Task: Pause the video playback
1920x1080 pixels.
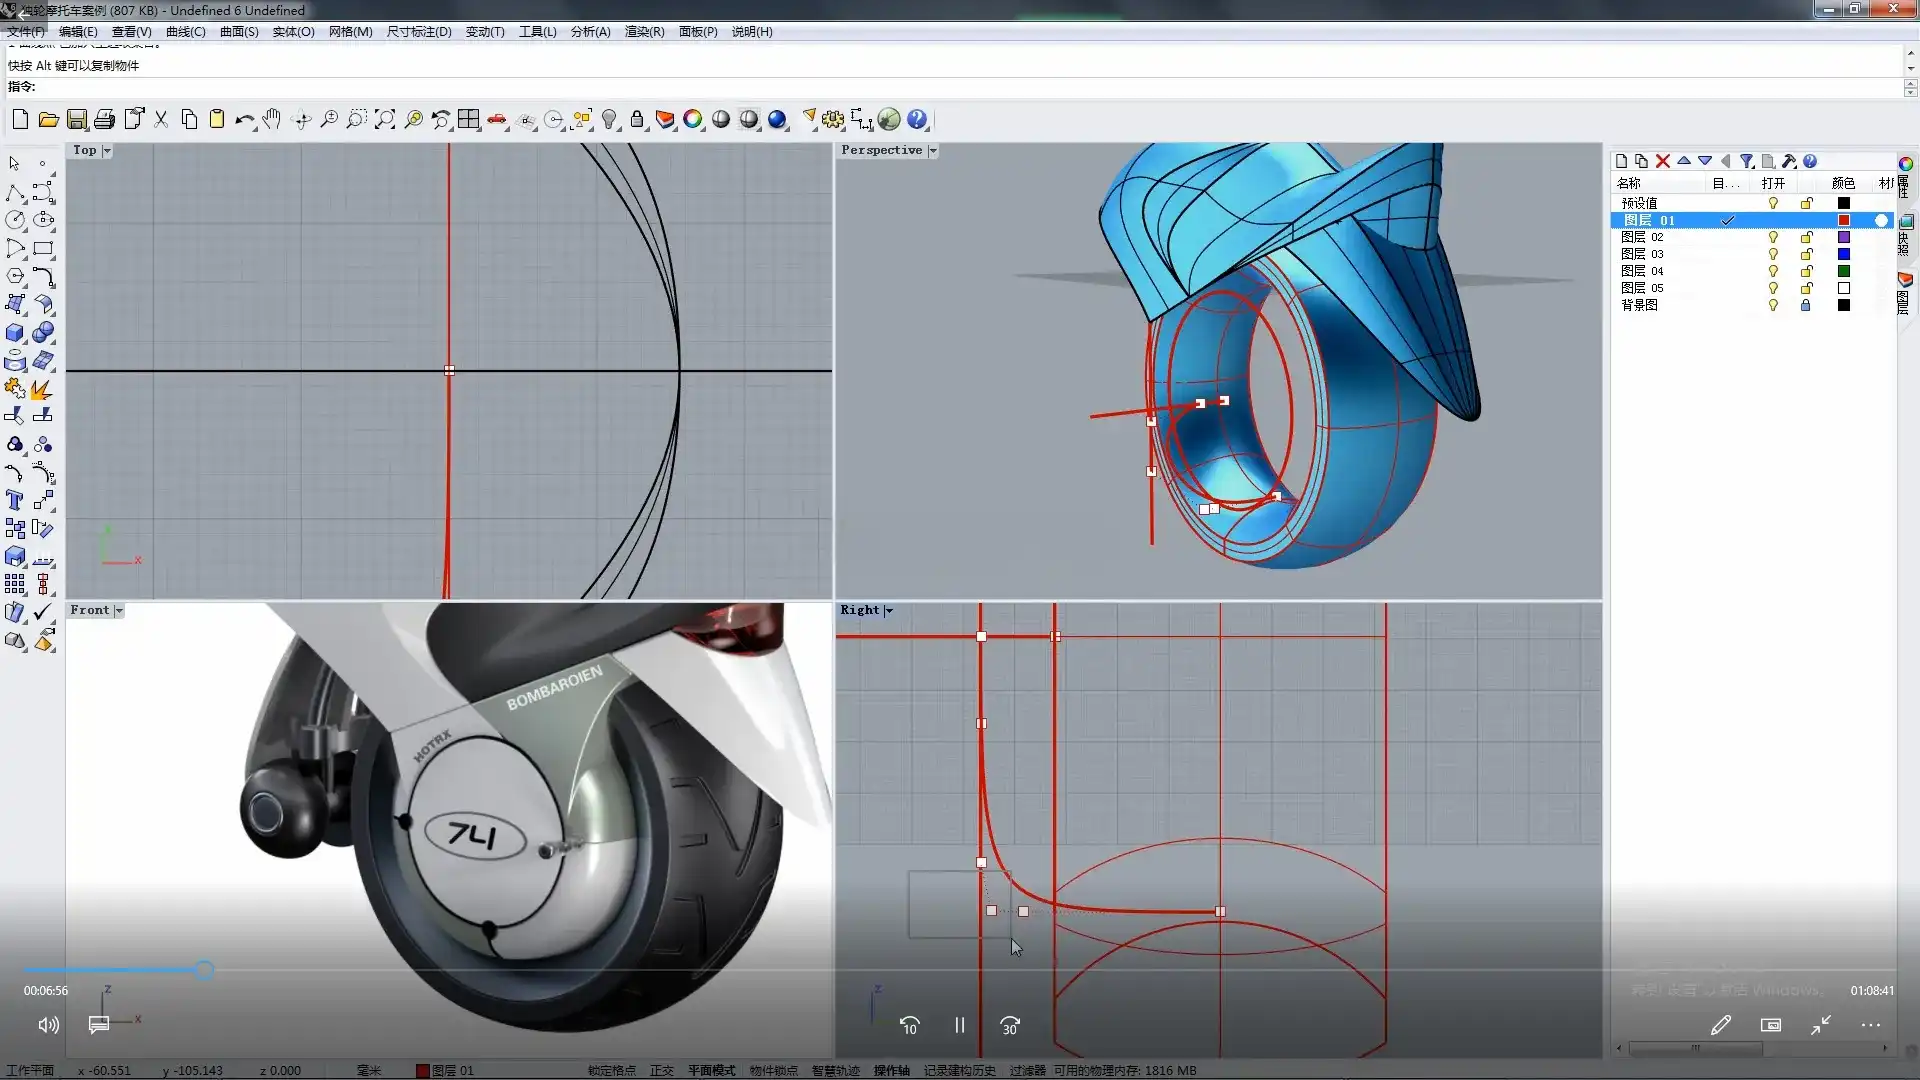Action: (959, 1025)
